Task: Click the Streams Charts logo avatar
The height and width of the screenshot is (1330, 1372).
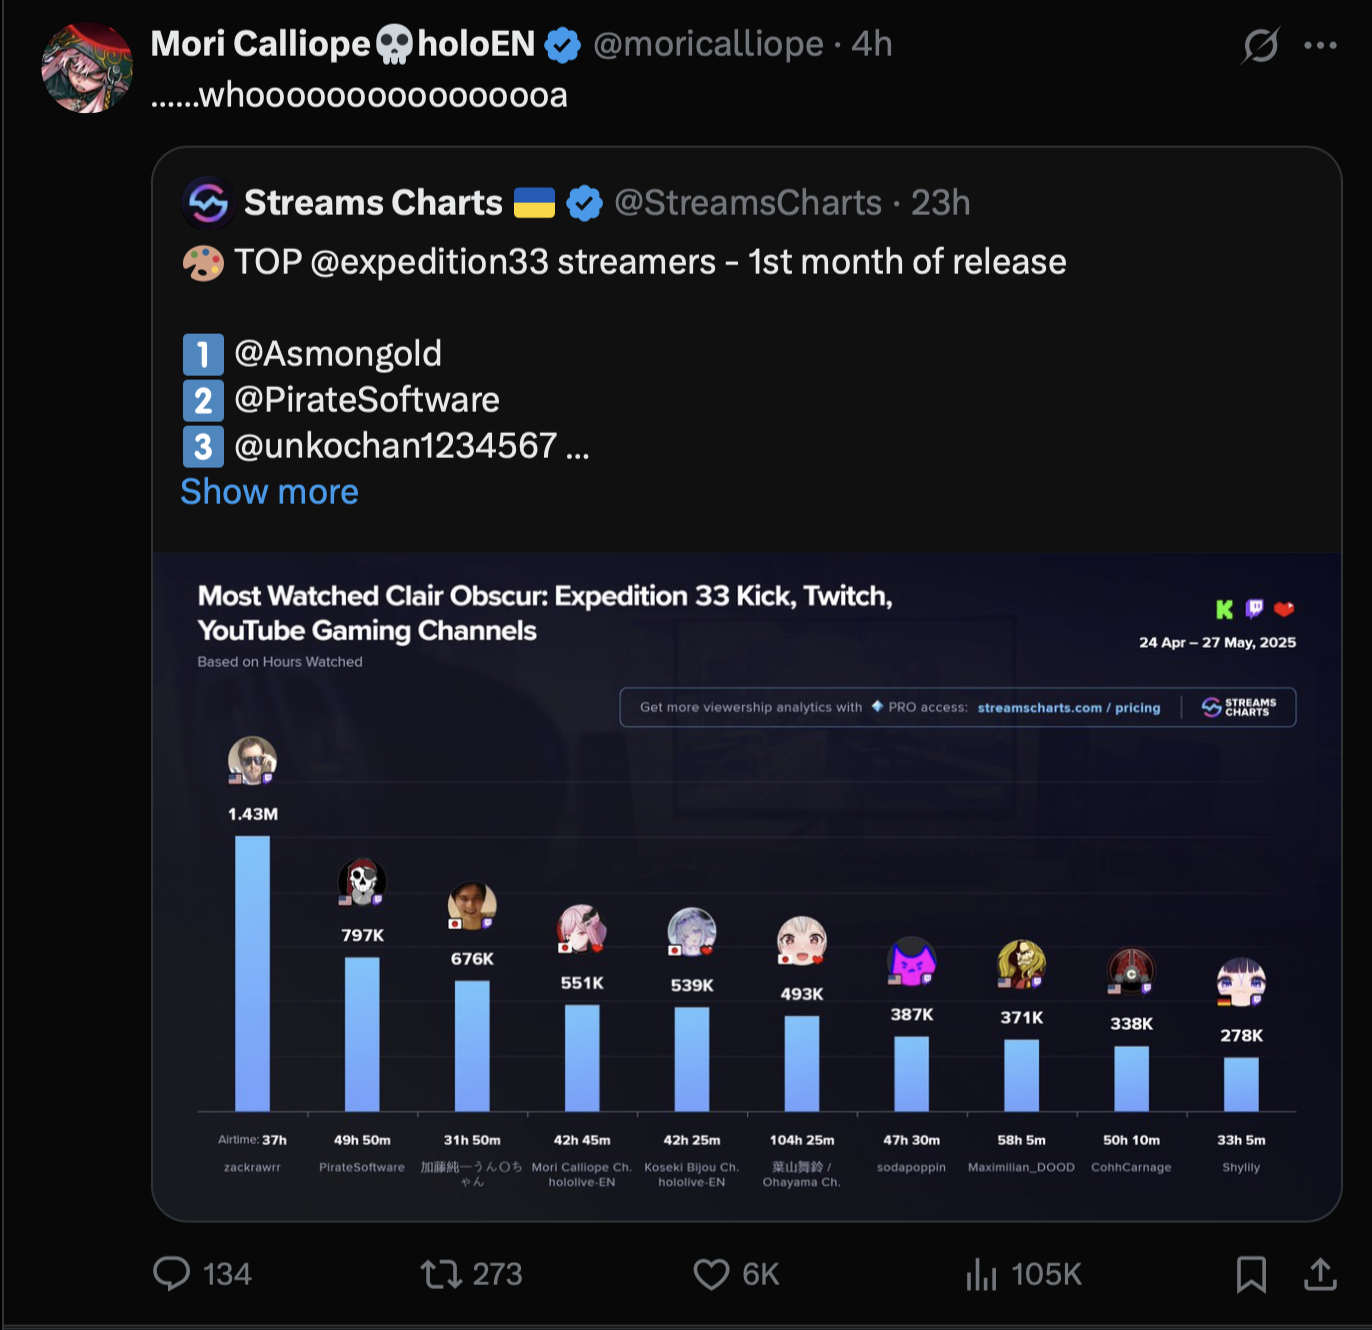Action: click(x=208, y=203)
